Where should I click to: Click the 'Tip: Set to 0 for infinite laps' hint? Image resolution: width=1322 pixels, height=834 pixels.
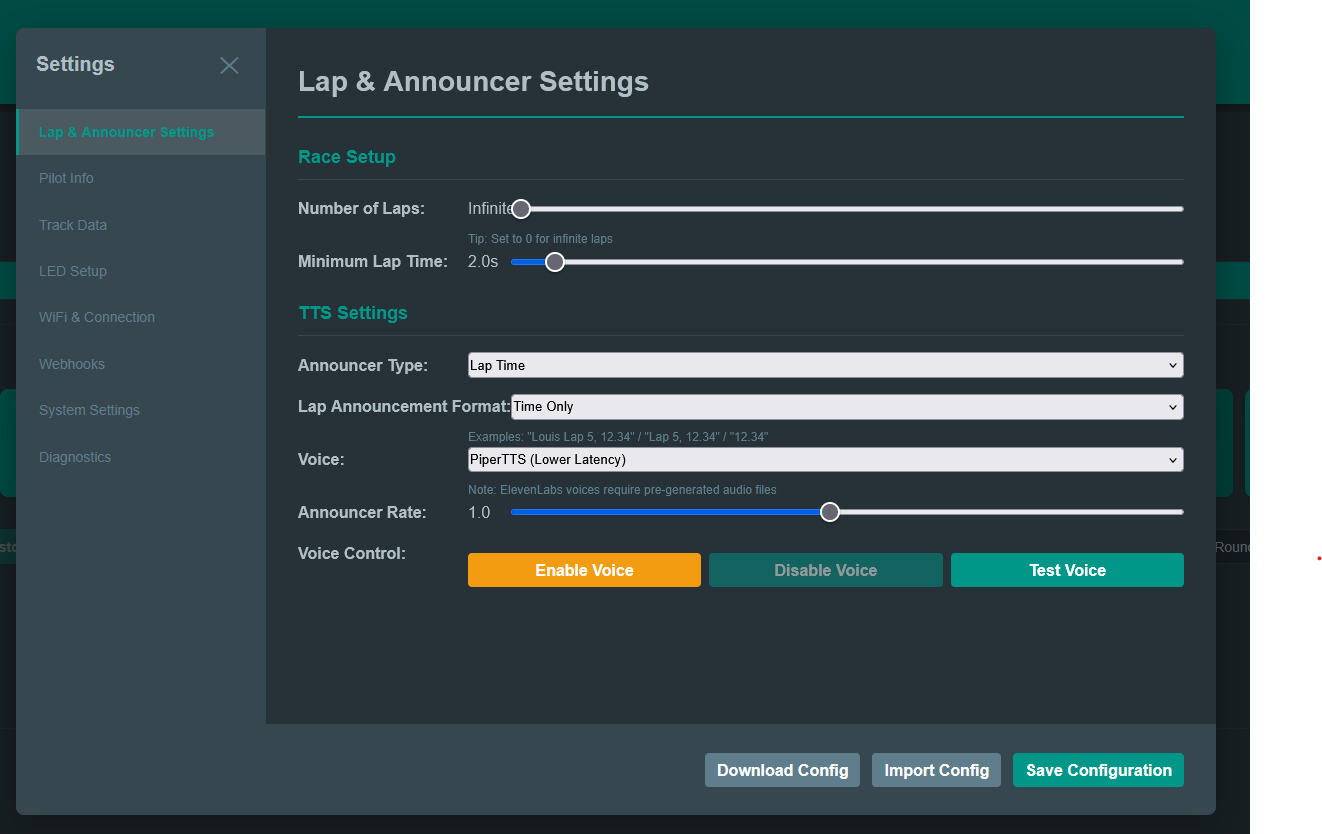tap(540, 239)
